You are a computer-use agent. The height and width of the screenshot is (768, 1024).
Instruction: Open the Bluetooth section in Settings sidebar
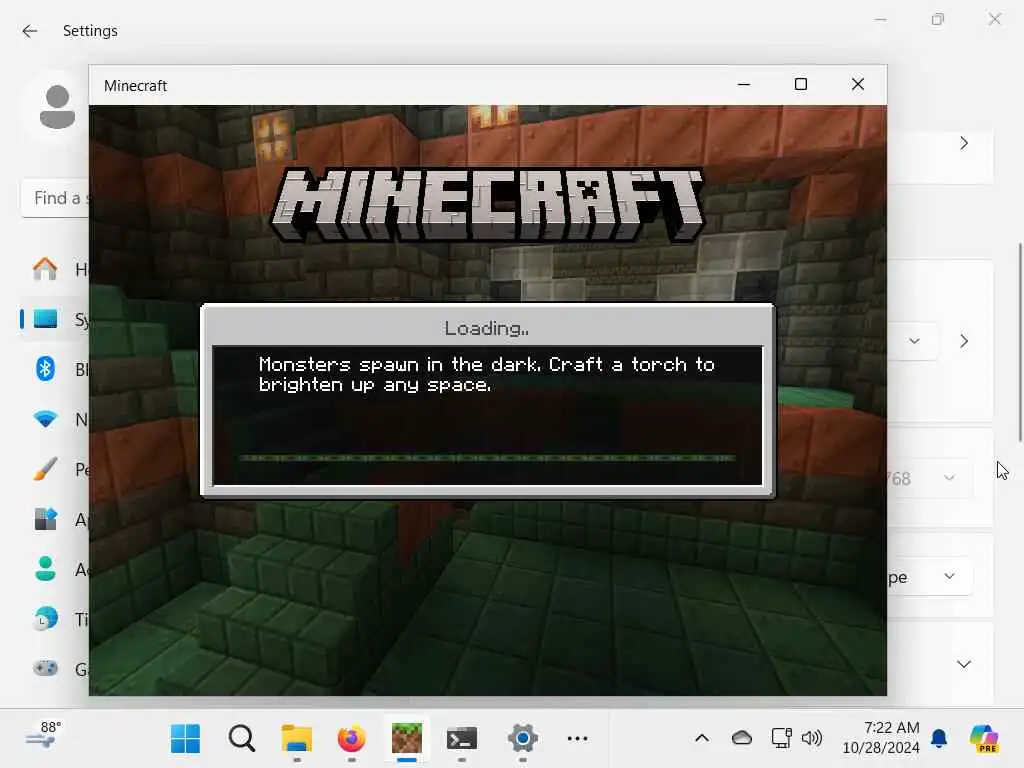[45, 369]
